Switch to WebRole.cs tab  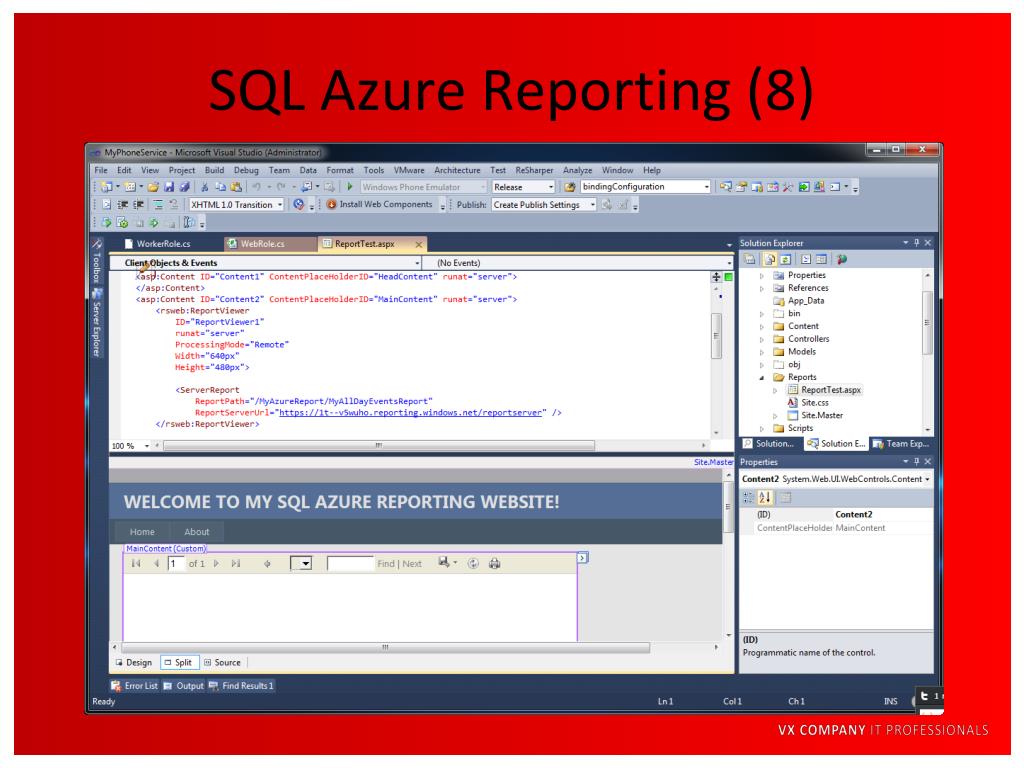point(262,244)
